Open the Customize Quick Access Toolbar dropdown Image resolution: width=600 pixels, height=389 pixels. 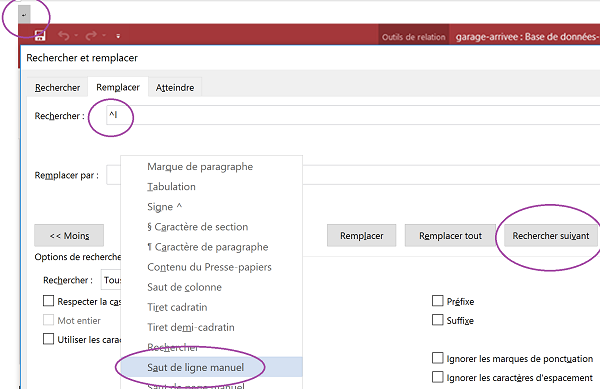[118, 36]
